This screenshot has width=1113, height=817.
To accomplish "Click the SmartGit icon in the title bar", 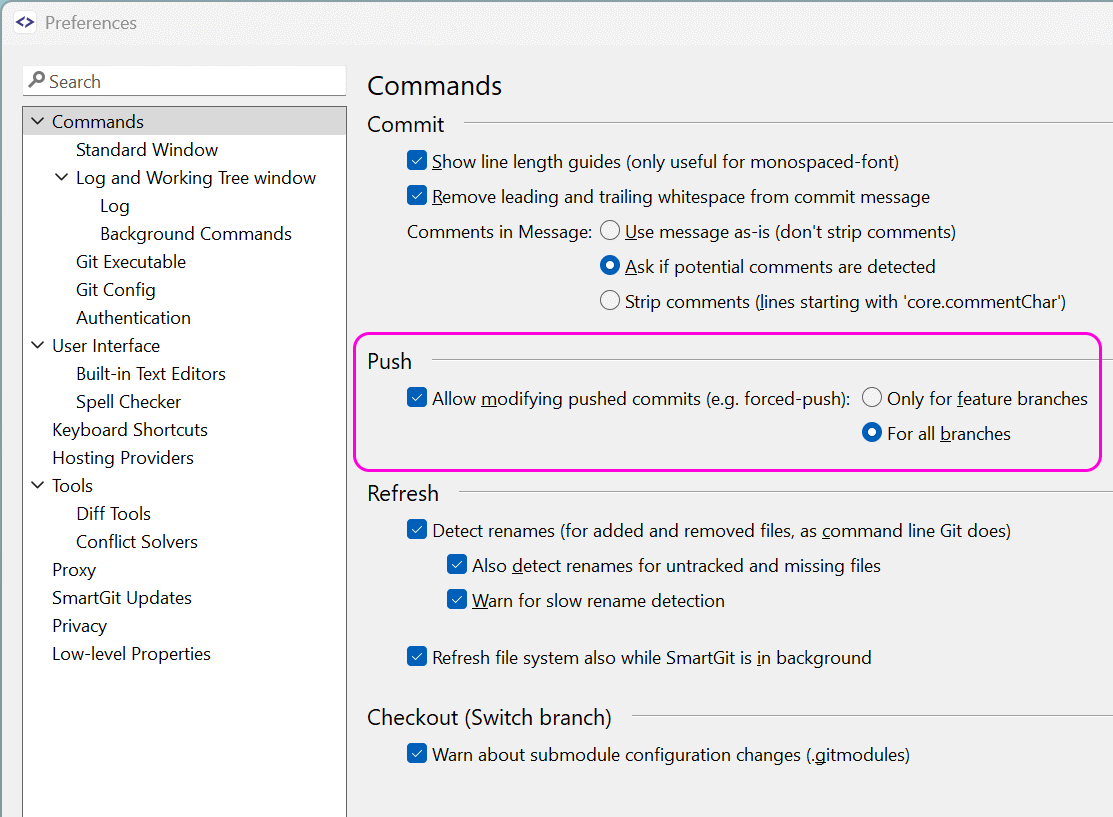I will pos(24,21).
